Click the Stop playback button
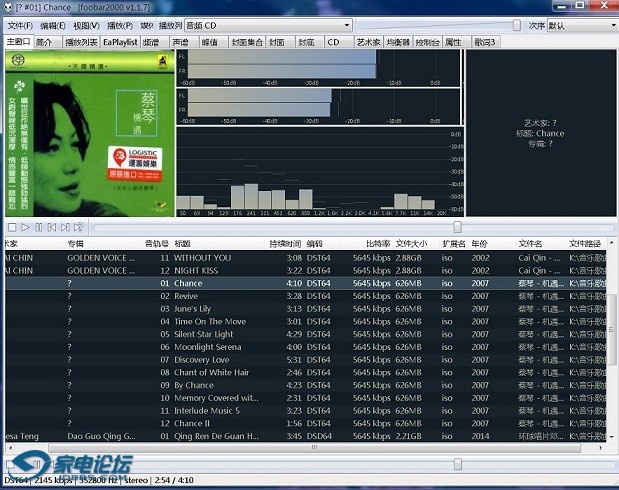This screenshot has height=490, width=619. tap(11, 228)
